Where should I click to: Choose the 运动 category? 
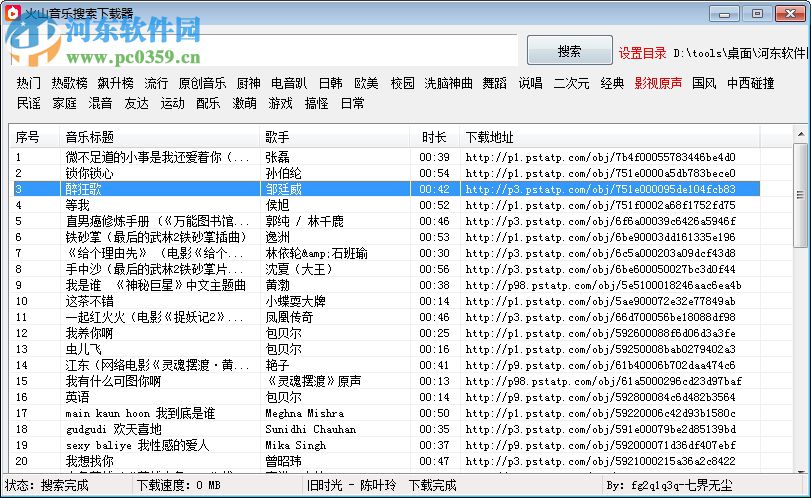pos(172,103)
